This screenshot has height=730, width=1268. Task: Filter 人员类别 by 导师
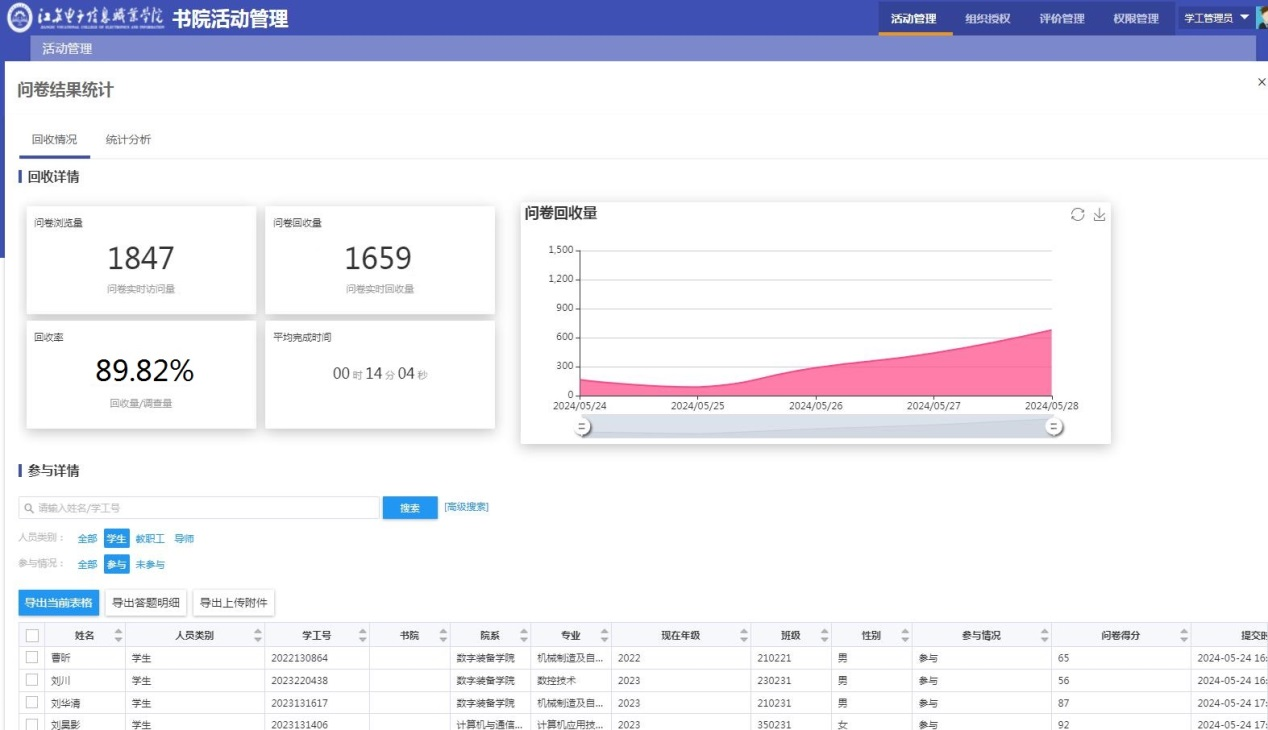click(184, 539)
